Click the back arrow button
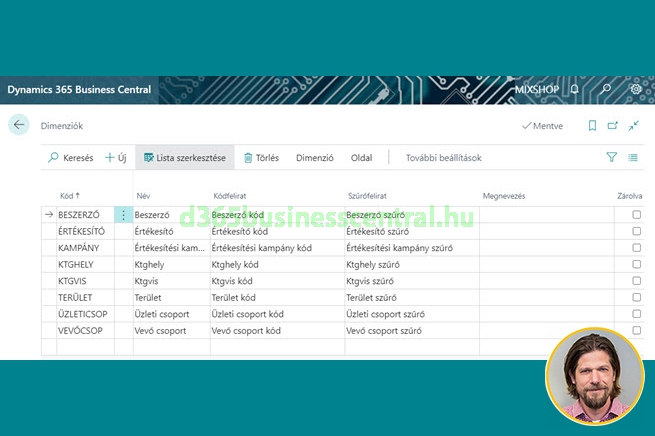 pos(18,125)
